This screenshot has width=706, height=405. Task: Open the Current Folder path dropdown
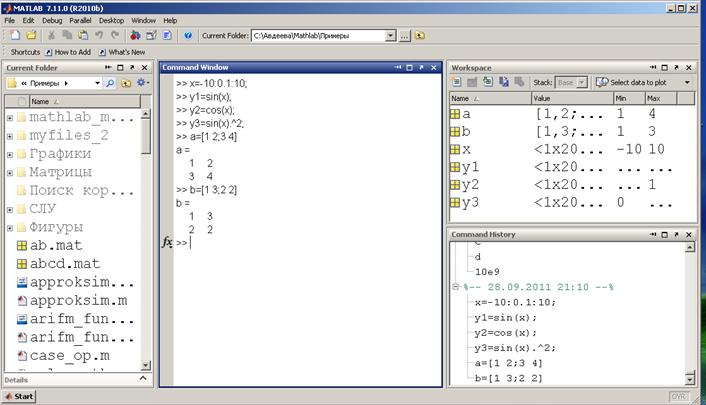click(390, 36)
